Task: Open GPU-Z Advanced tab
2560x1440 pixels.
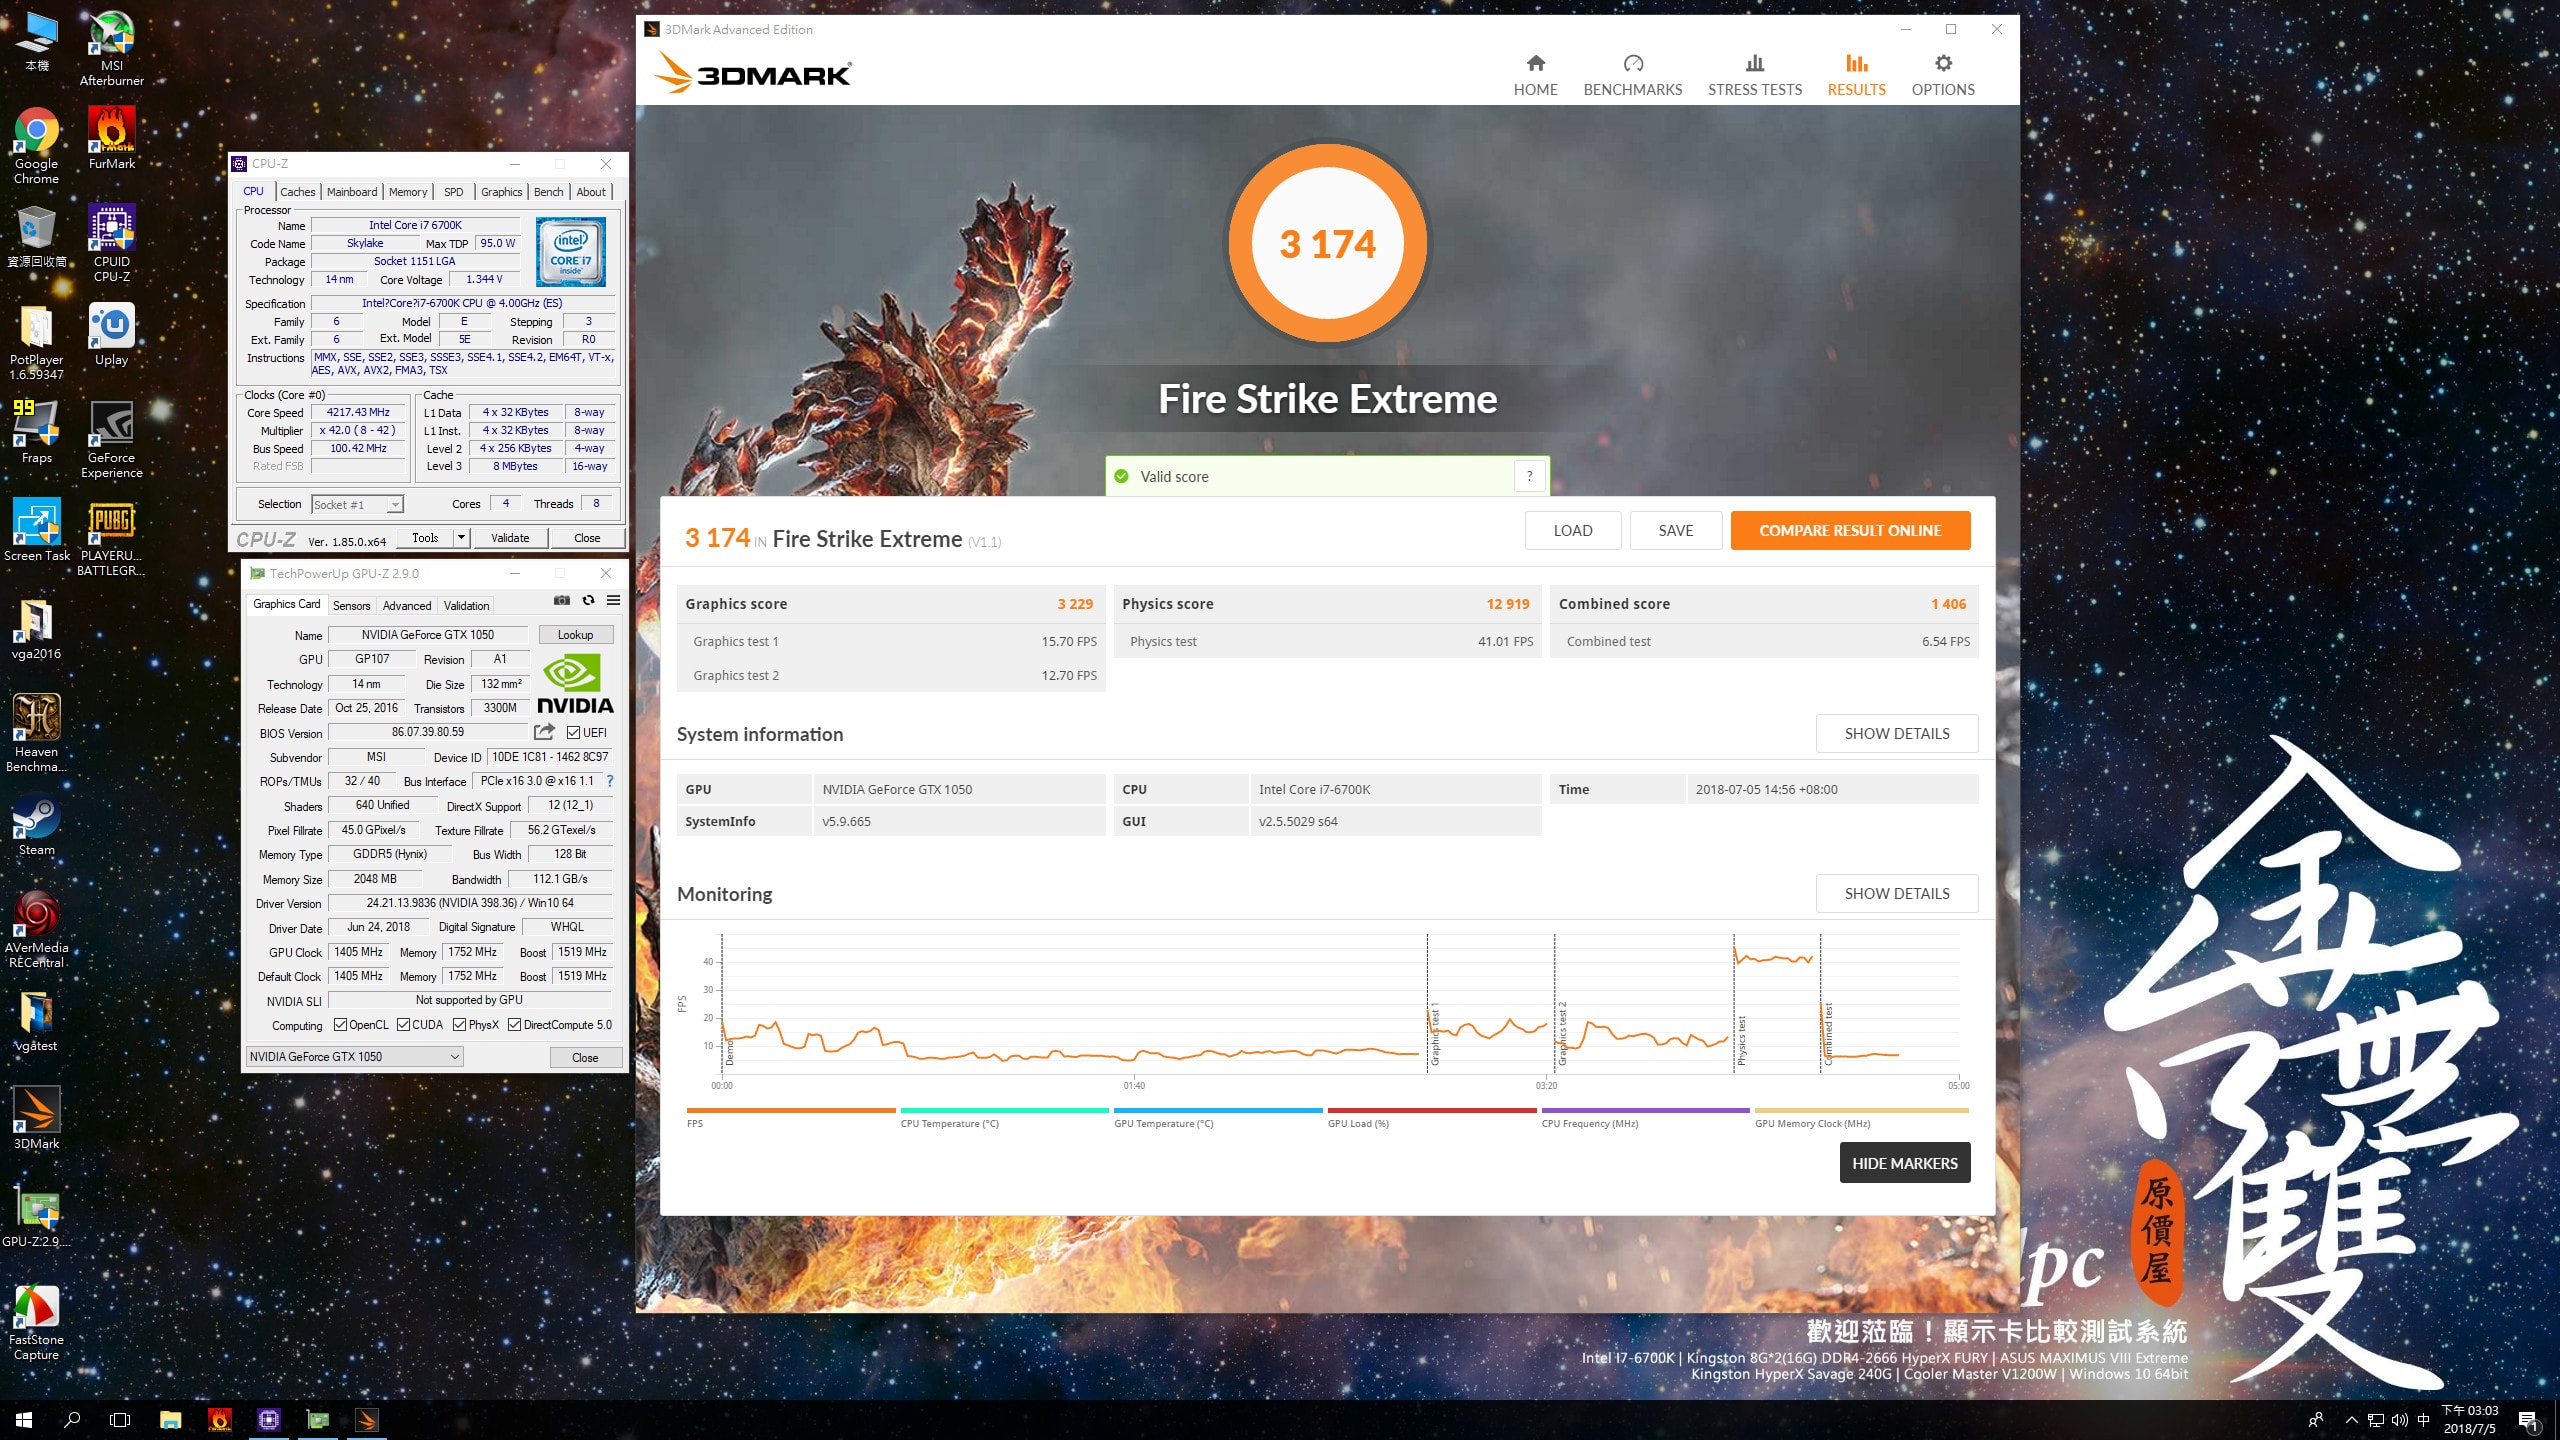Action: pos(407,606)
